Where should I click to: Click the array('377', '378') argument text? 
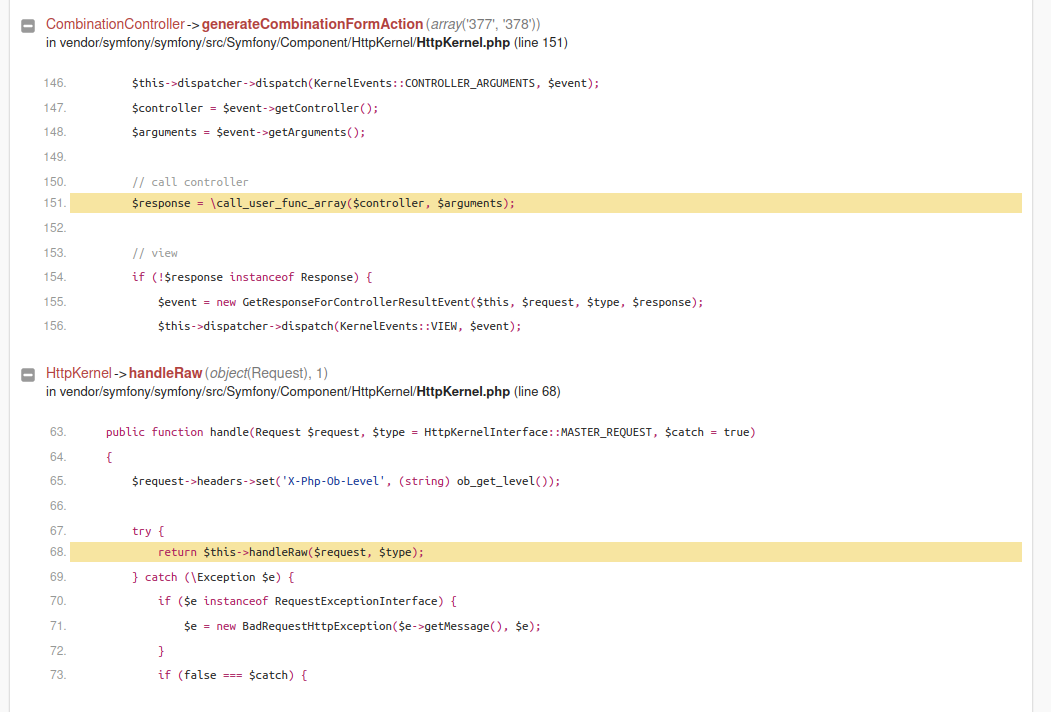tap(483, 24)
